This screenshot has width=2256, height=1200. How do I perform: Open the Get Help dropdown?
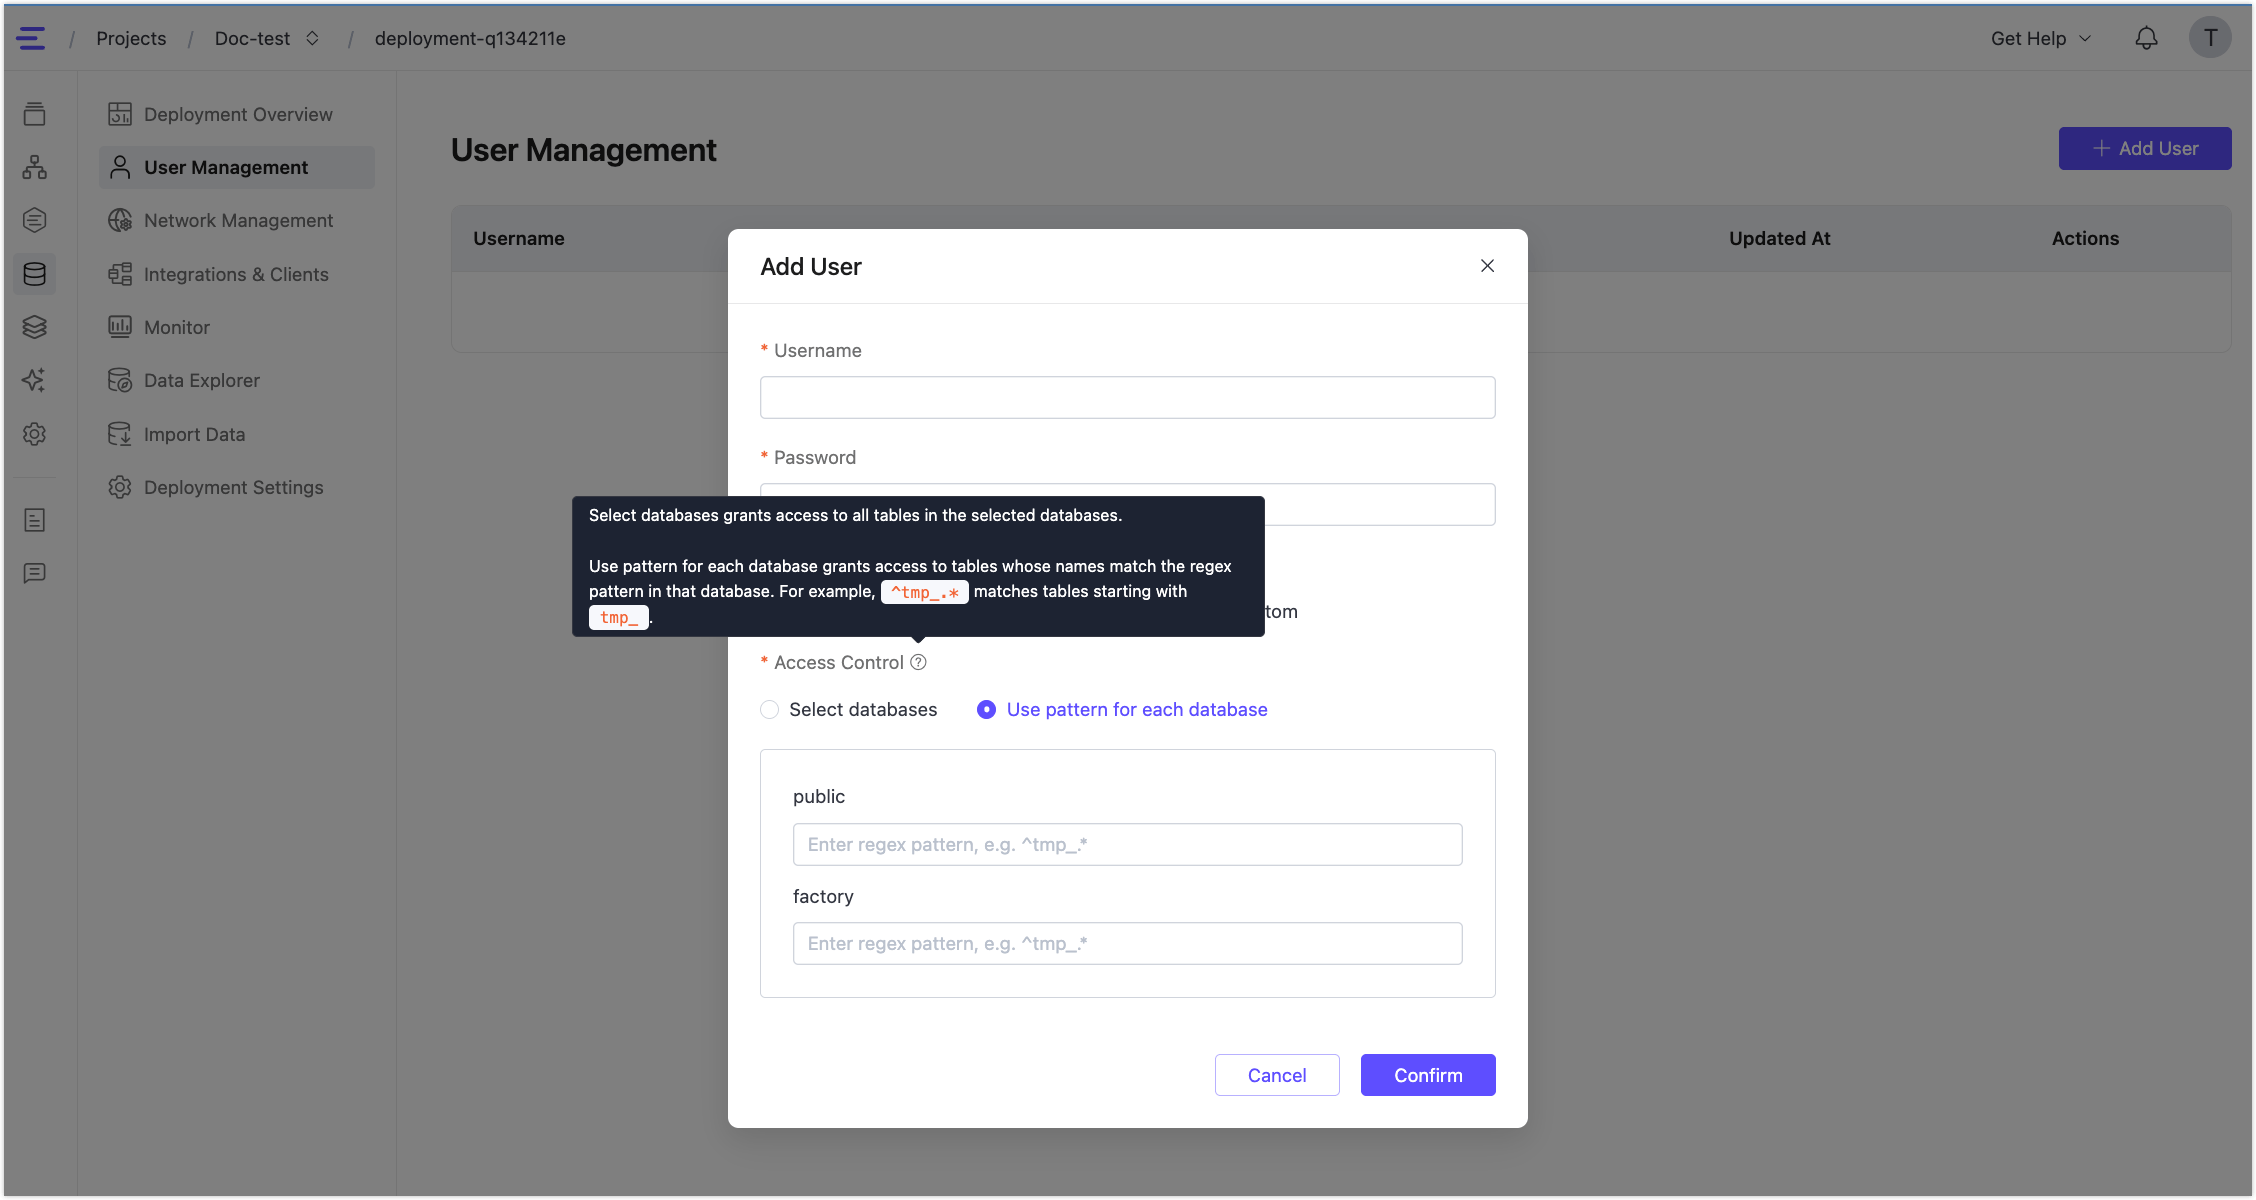[2040, 38]
